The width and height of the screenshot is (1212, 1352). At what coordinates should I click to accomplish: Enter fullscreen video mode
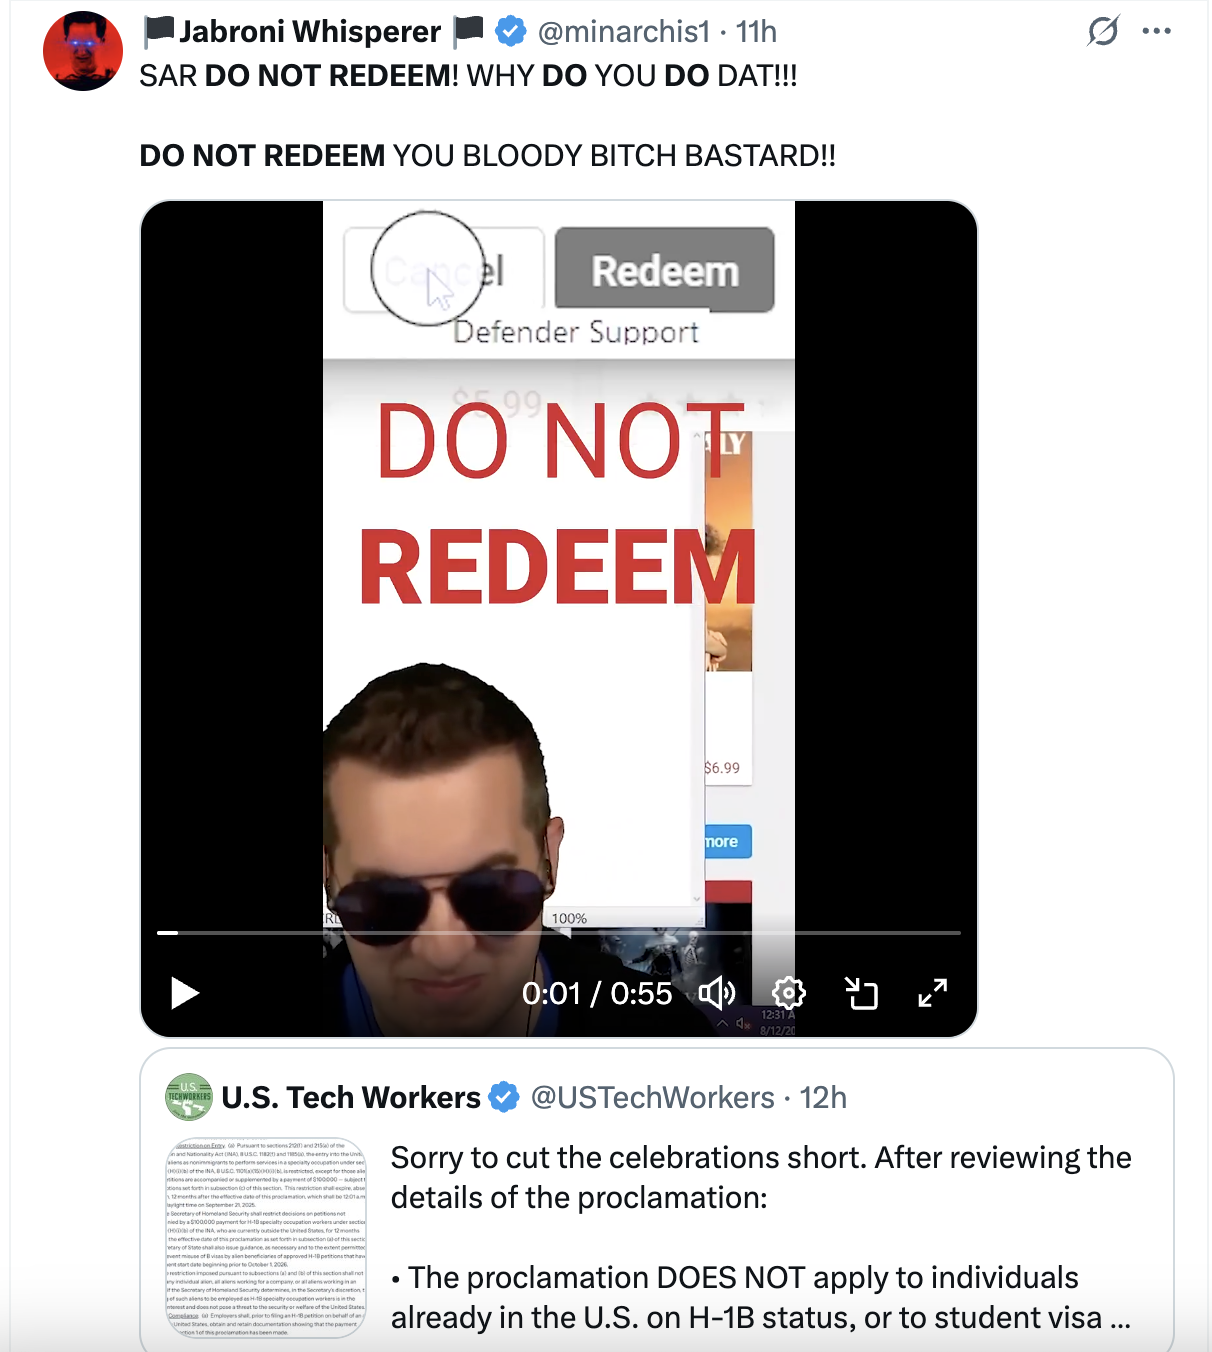(933, 993)
